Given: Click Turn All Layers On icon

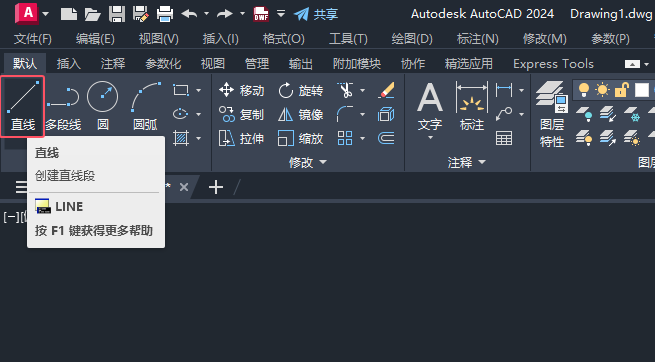Looking at the screenshot, I should [x=584, y=138].
